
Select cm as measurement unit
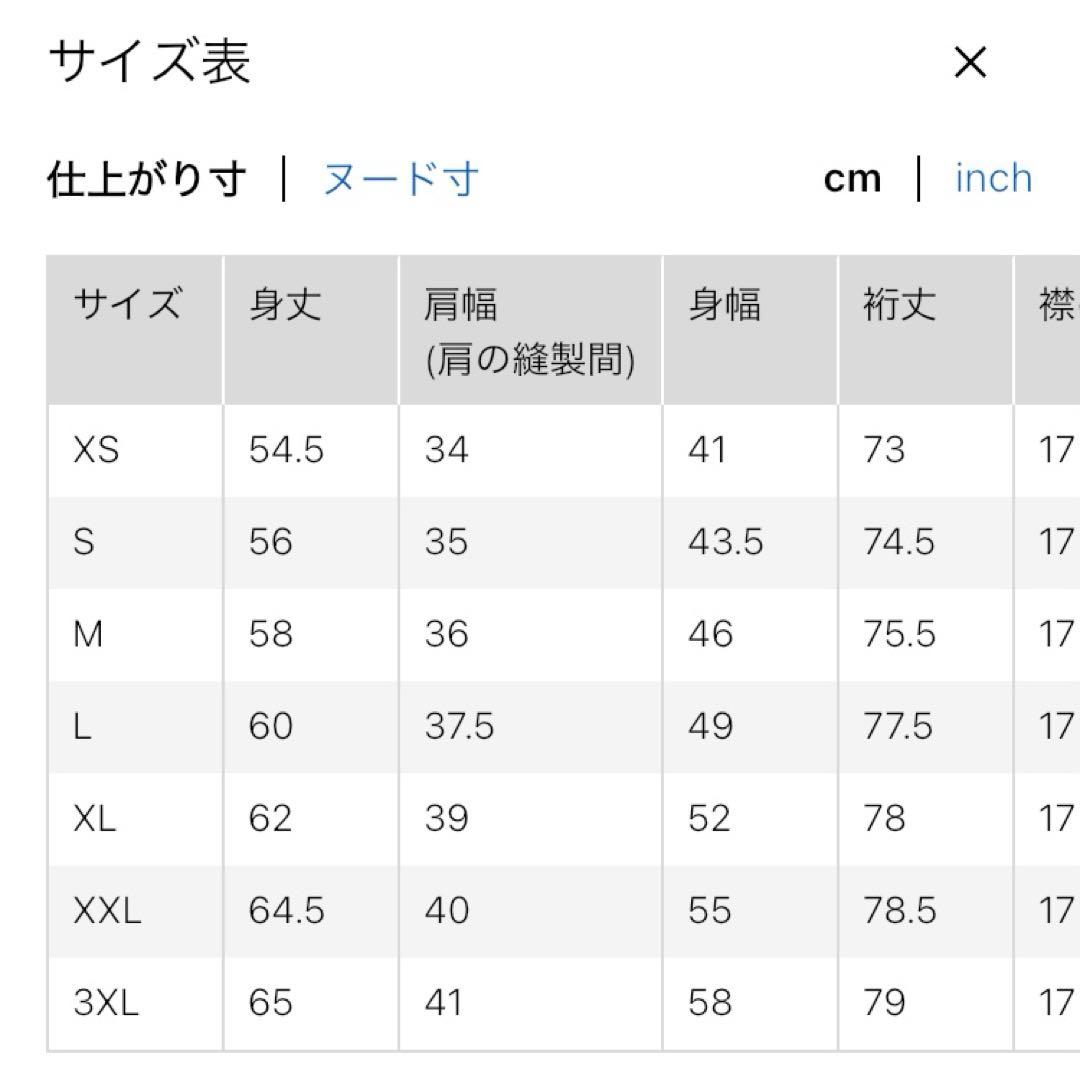pos(852,179)
